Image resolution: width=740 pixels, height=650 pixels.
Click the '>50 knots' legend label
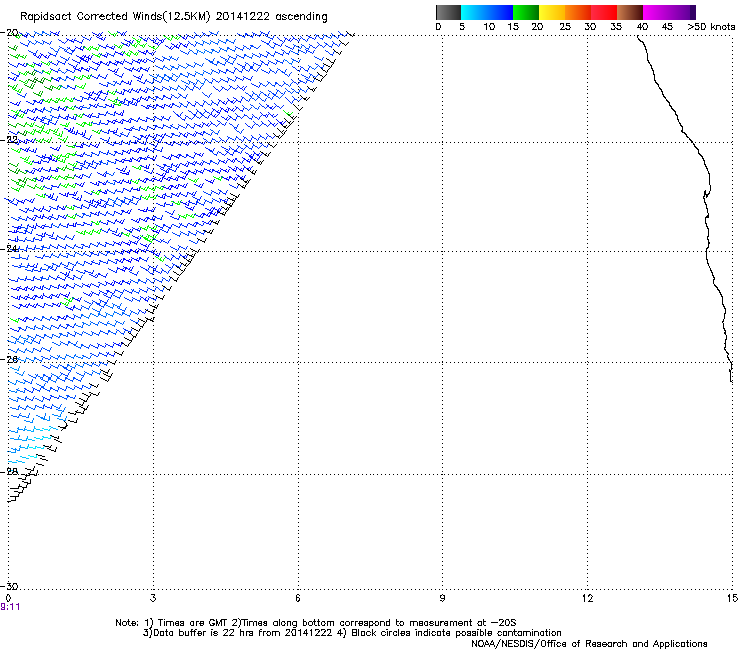click(x=711, y=27)
